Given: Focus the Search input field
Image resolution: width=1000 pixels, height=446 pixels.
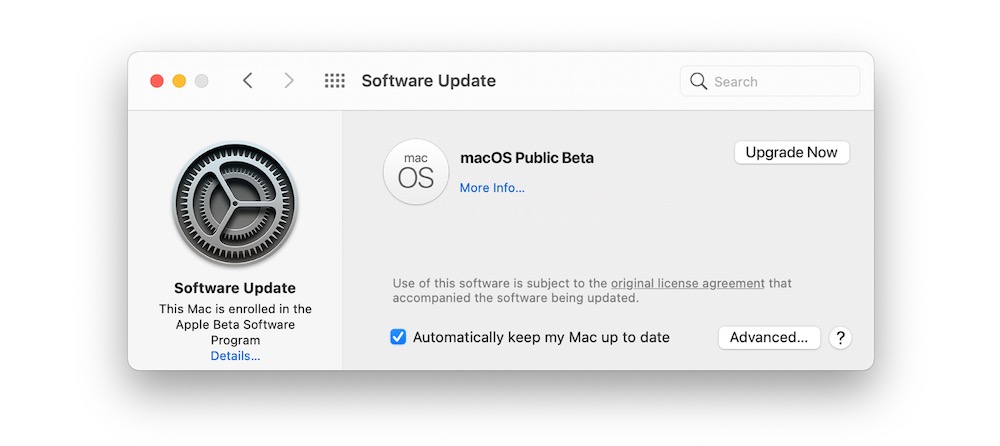Looking at the screenshot, I should (x=781, y=81).
